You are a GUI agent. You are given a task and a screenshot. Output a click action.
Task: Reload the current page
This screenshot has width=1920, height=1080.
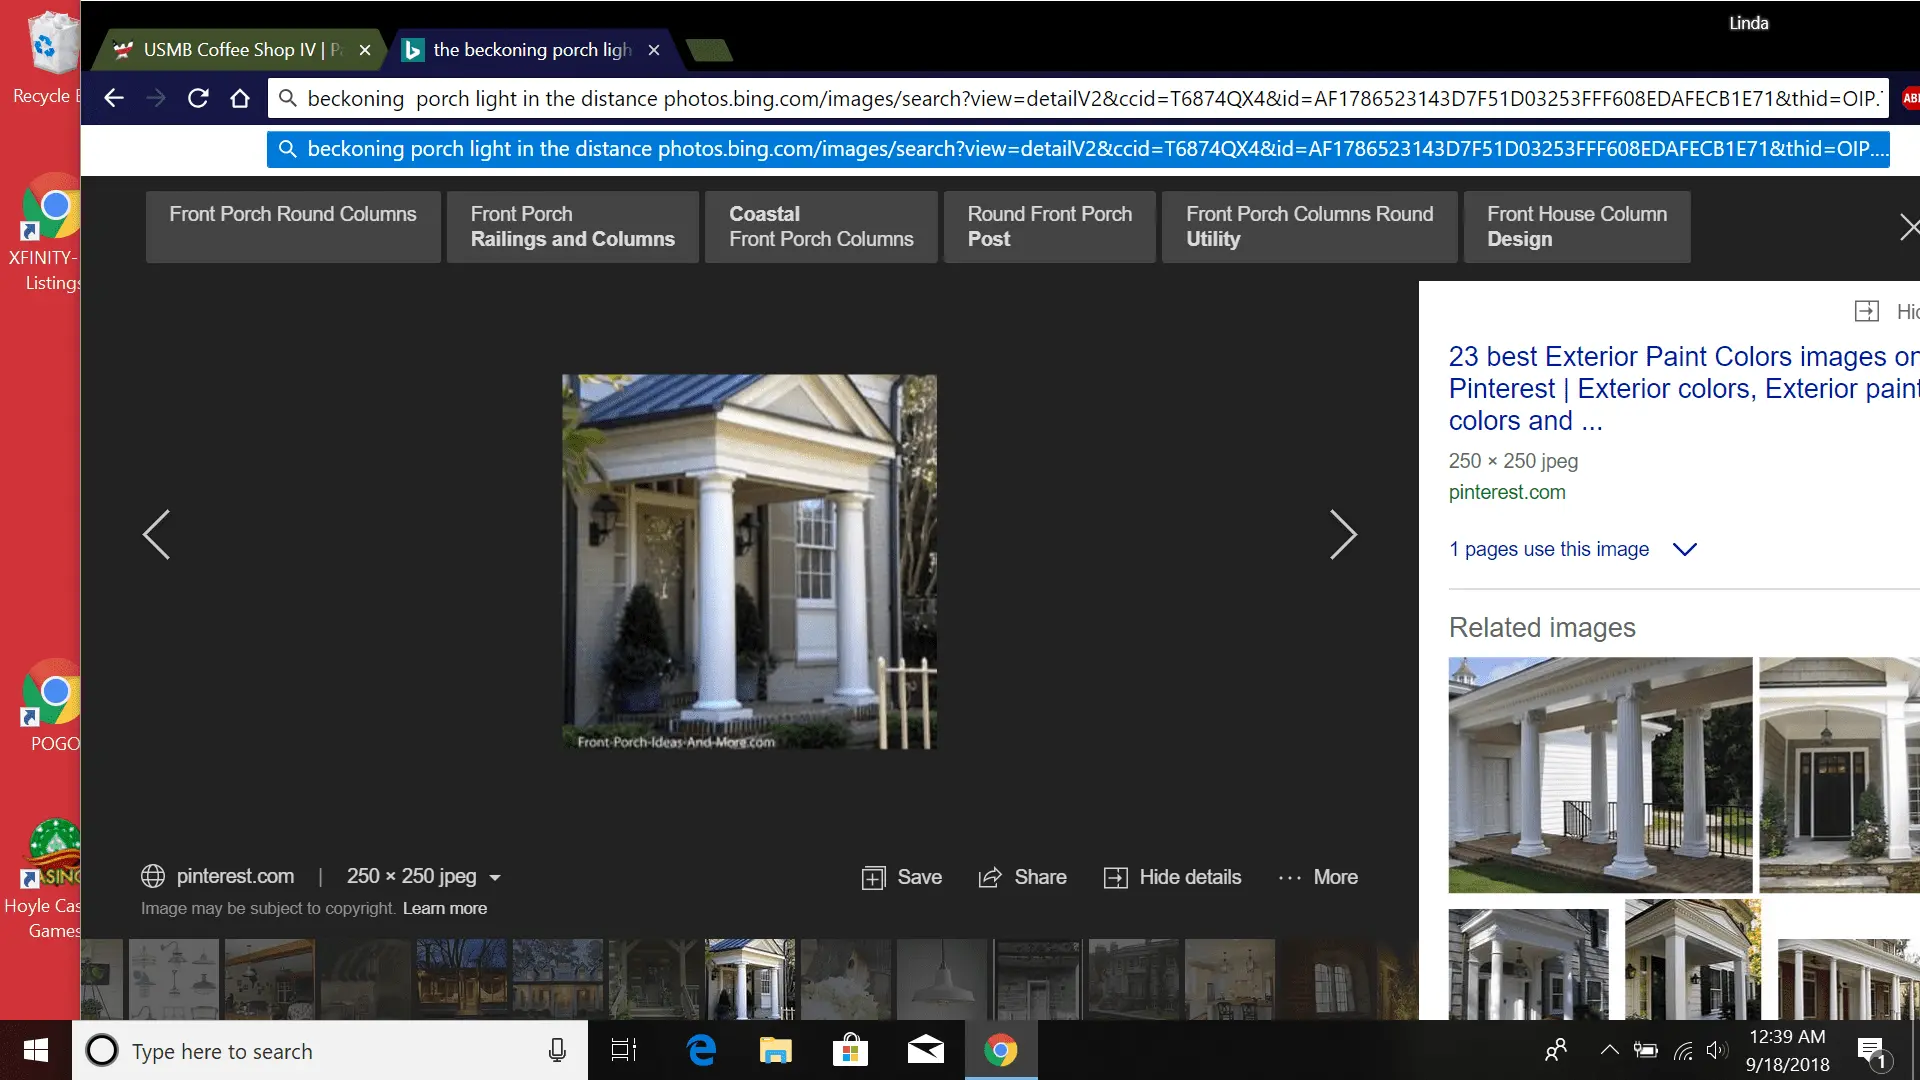[x=198, y=98]
